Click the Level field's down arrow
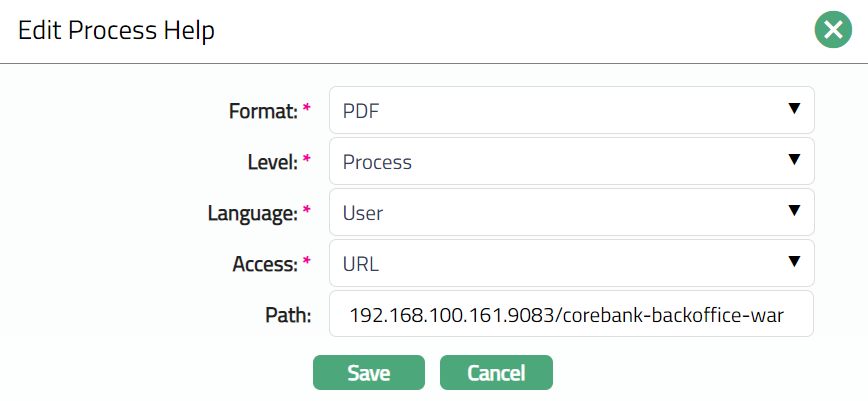This screenshot has height=401, width=868. coord(794,160)
